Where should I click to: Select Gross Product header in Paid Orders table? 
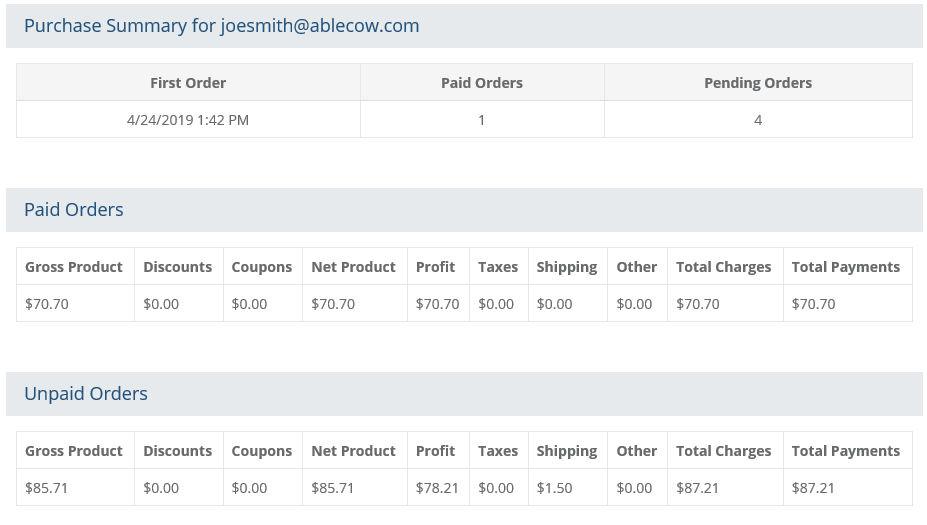(x=74, y=267)
